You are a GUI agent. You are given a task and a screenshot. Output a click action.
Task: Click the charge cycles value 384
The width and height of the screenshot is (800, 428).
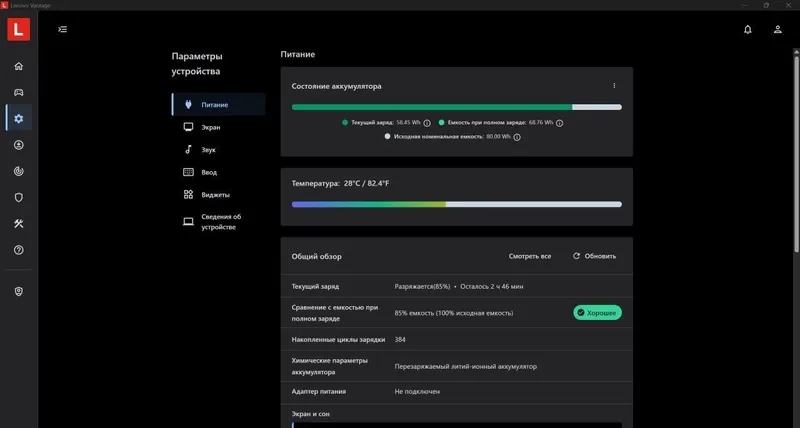click(400, 339)
